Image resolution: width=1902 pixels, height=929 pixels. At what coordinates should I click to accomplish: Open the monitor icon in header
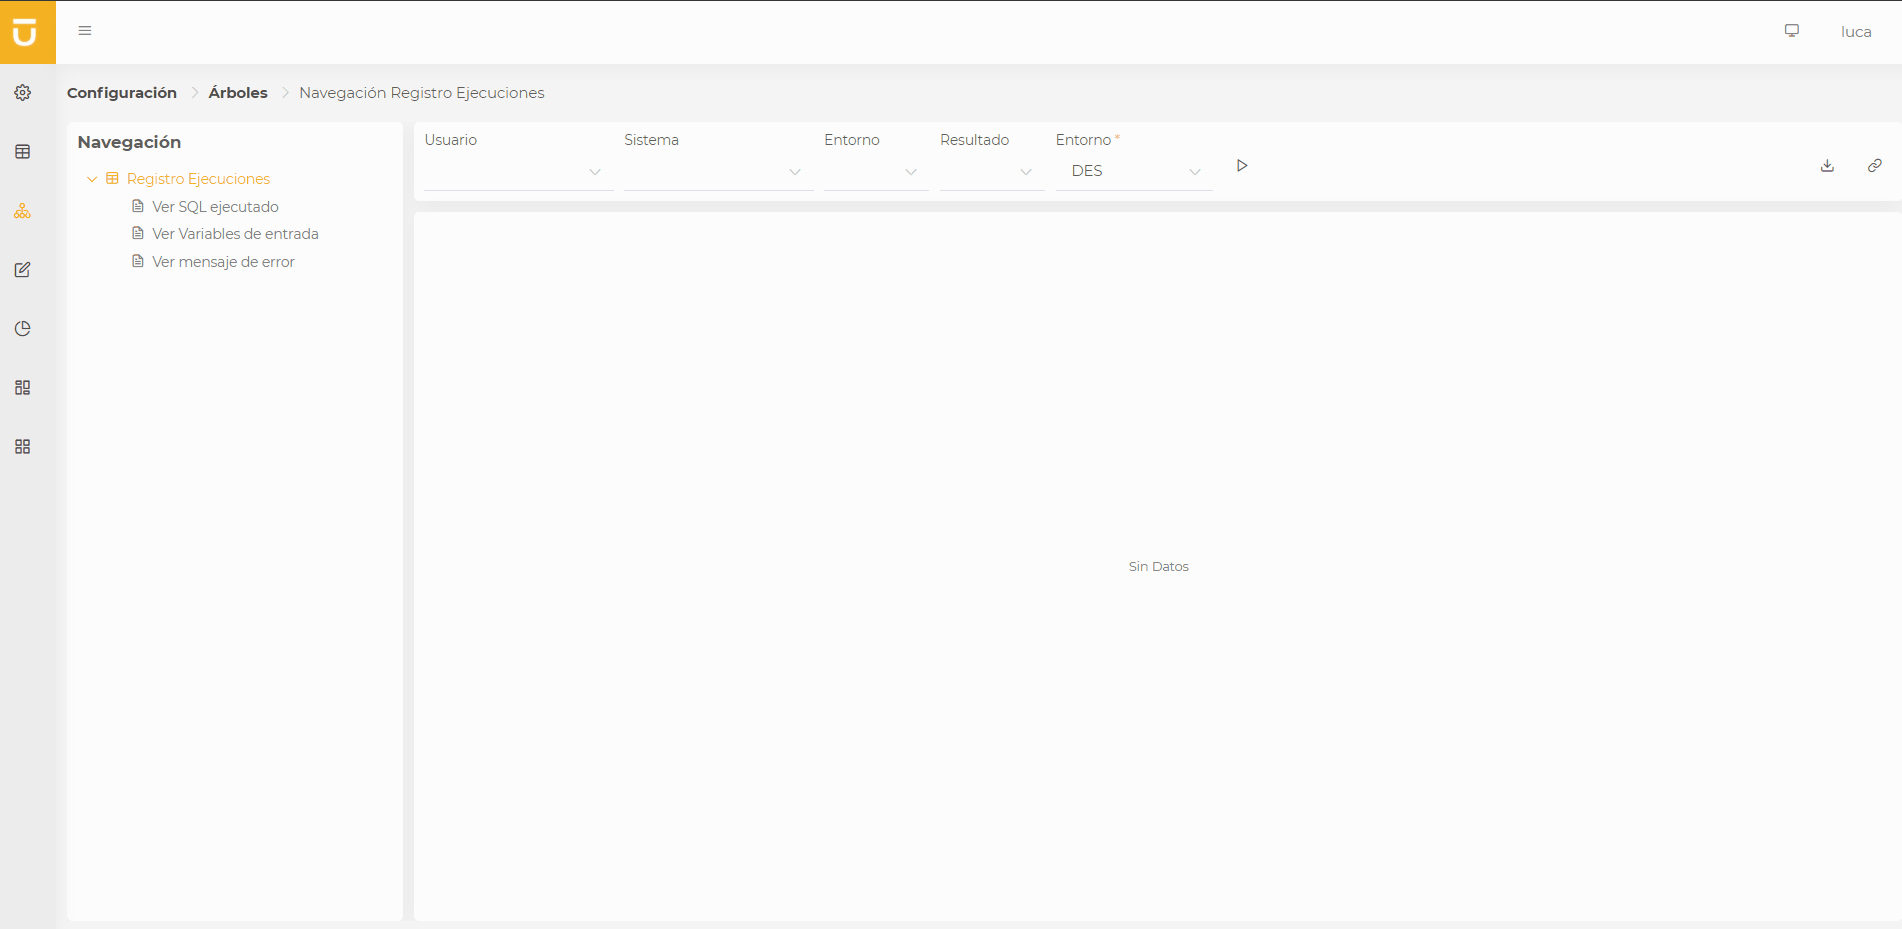point(1791,31)
